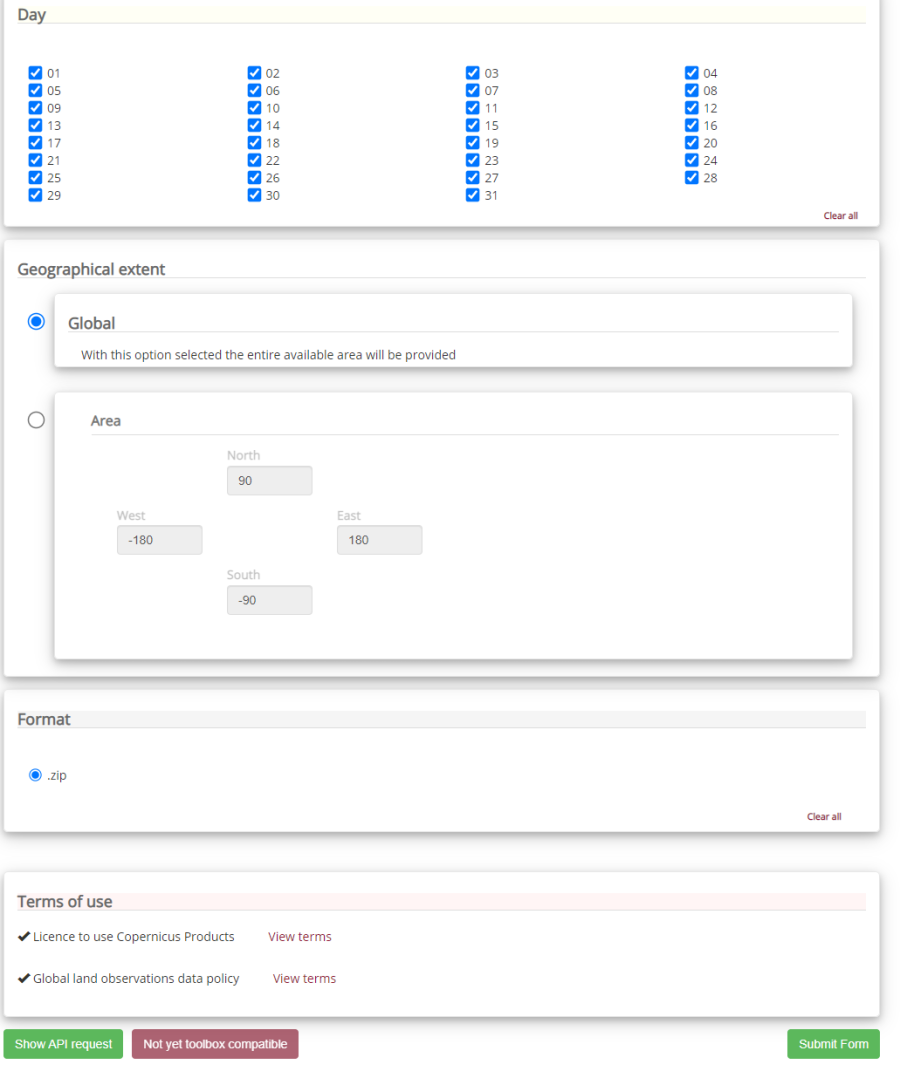Toggle day 19 checkbox
The image size is (900, 1078).
(x=472, y=143)
